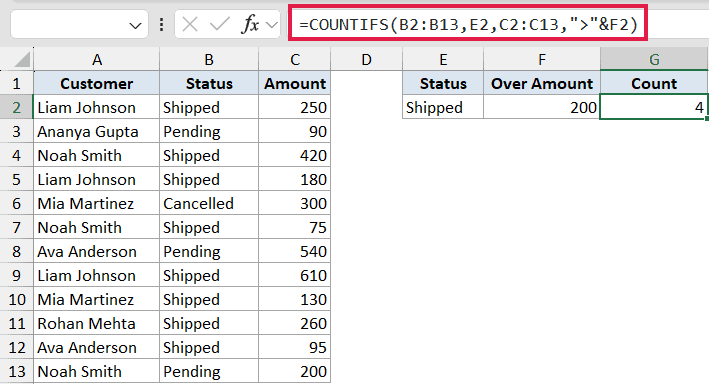Click the Rohan Mehta cell
Image resolution: width=709 pixels, height=384 pixels.
97,323
